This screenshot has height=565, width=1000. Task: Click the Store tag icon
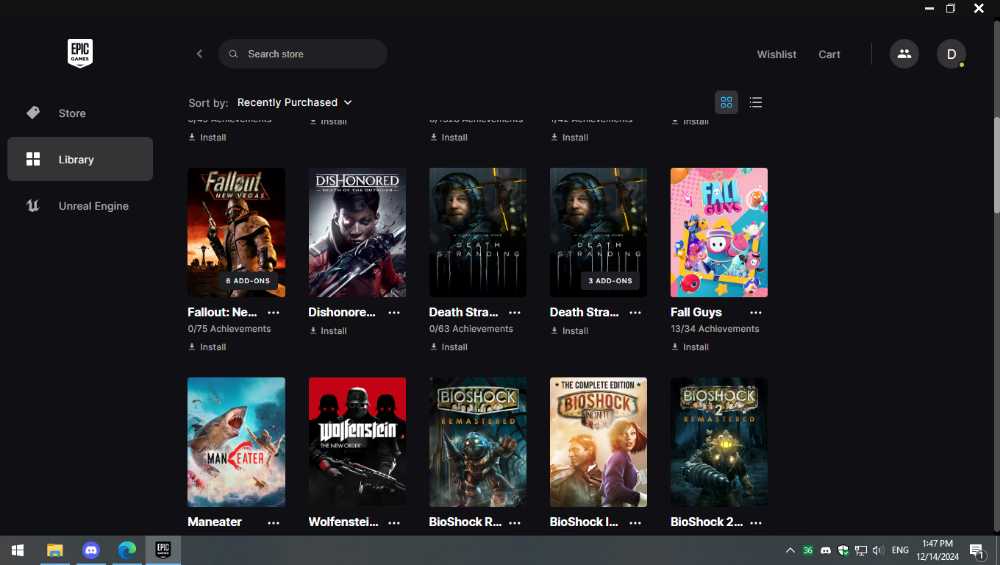click(x=33, y=113)
